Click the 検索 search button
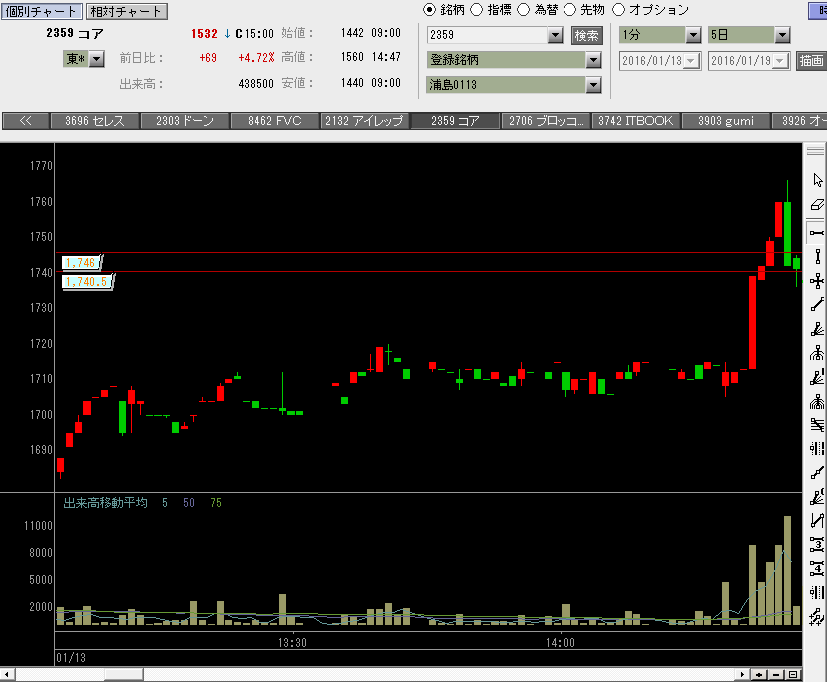 [586, 35]
